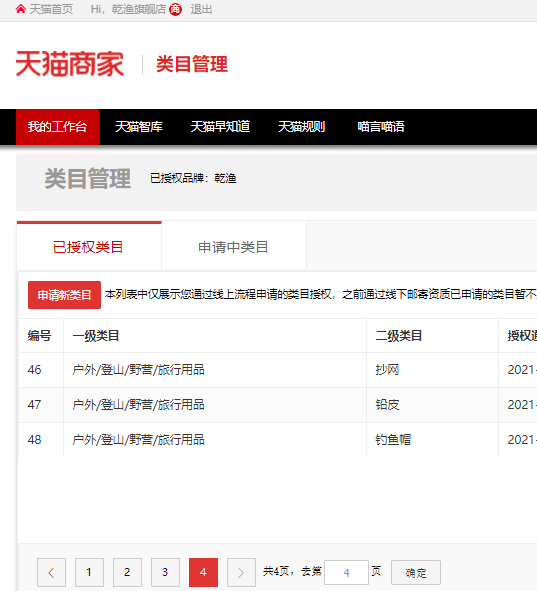Go to page 2
Viewport: 537px width, 591px height.
tap(127, 573)
